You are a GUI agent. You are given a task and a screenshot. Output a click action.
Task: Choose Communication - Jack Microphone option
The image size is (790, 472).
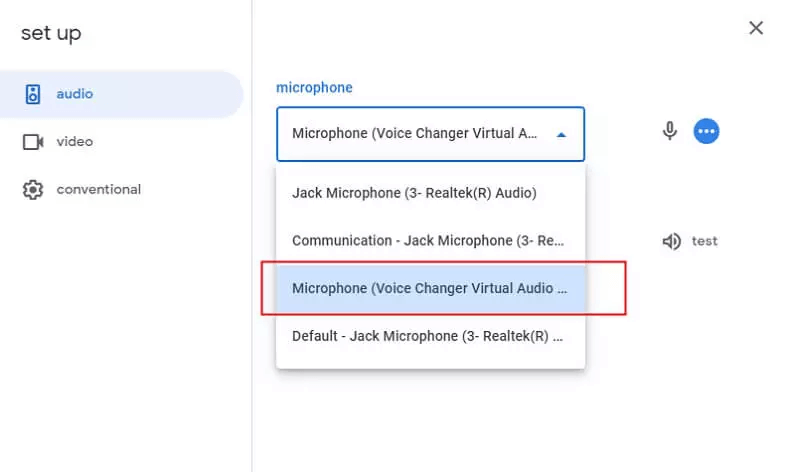(428, 241)
